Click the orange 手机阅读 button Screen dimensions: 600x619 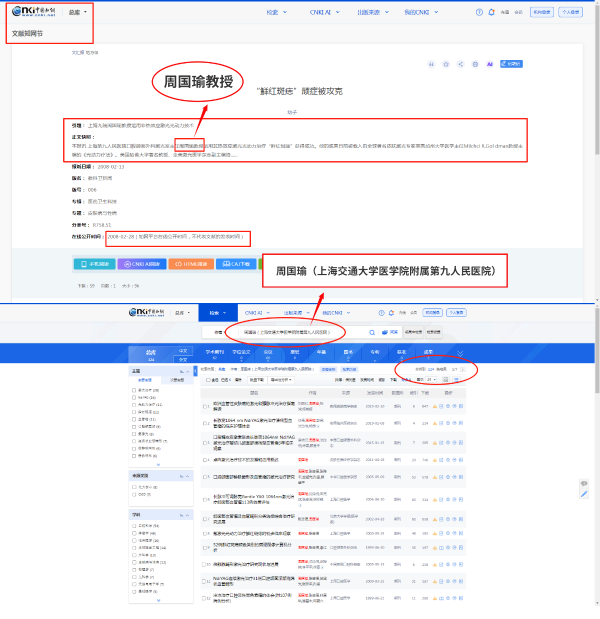pos(93,265)
